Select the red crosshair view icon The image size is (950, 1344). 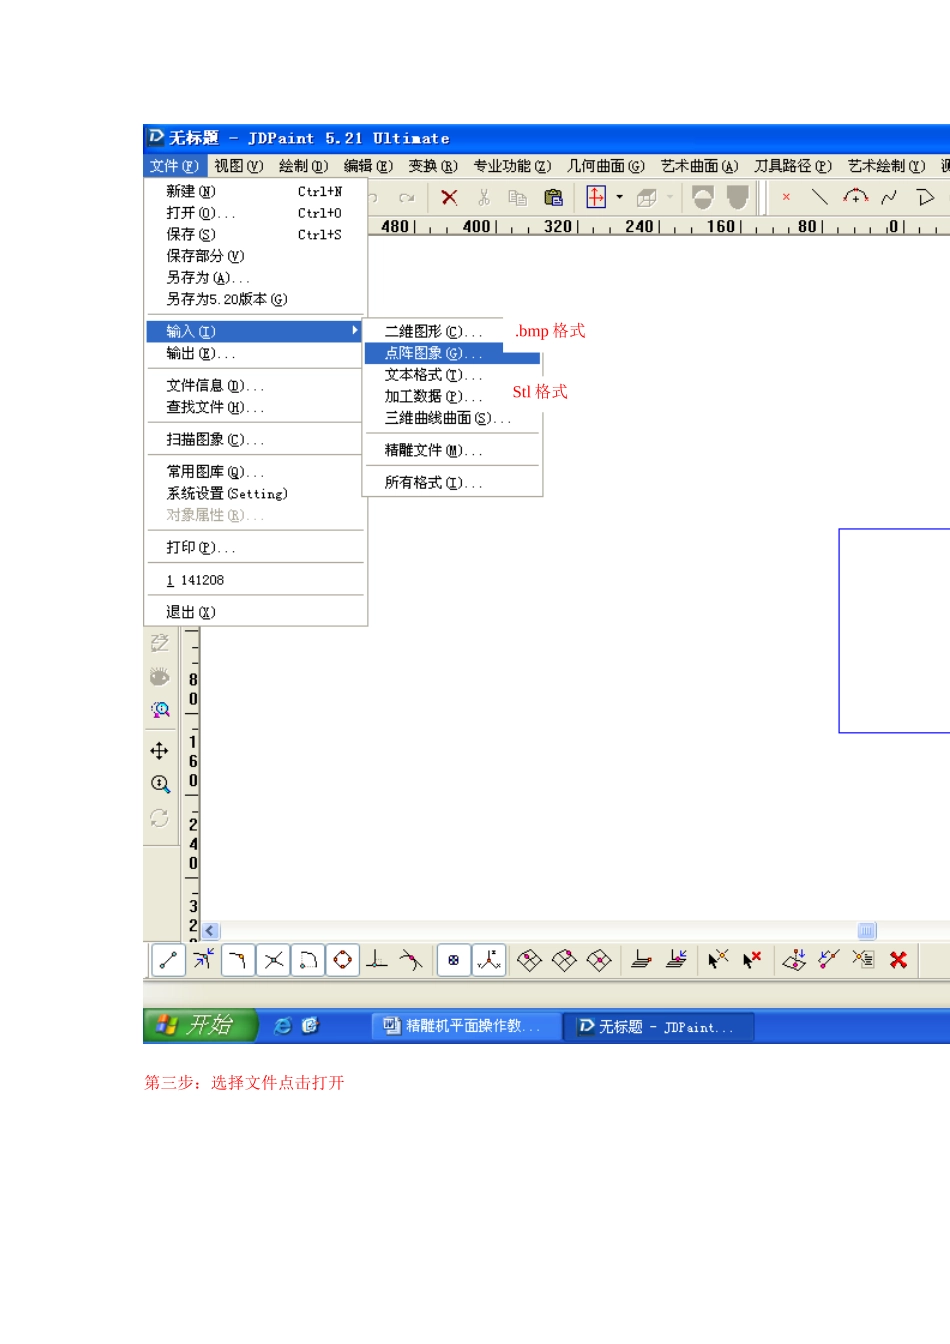coord(596,197)
